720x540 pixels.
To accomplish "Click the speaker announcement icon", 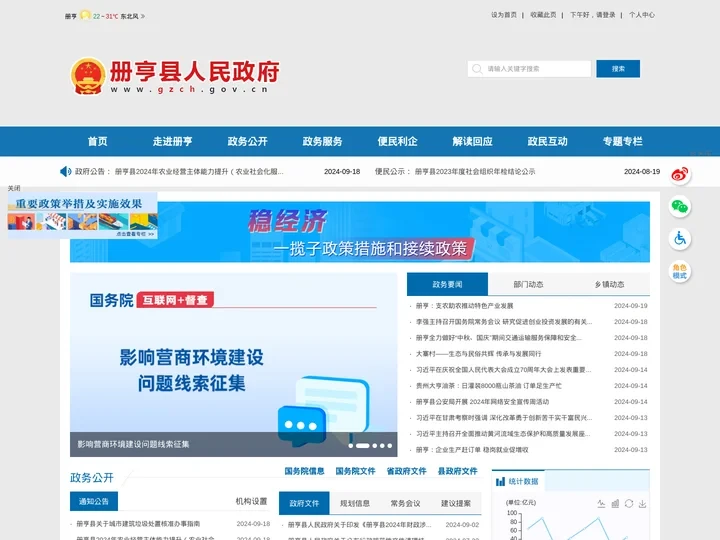I will click(x=65, y=171).
